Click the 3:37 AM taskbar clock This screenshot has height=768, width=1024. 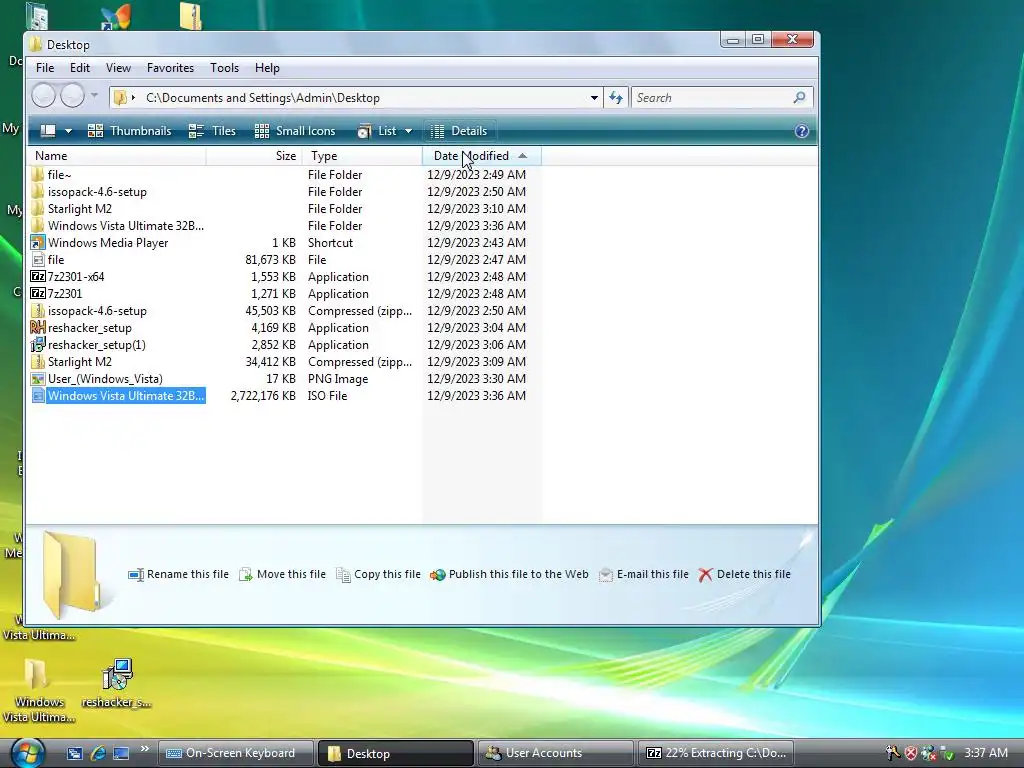986,753
